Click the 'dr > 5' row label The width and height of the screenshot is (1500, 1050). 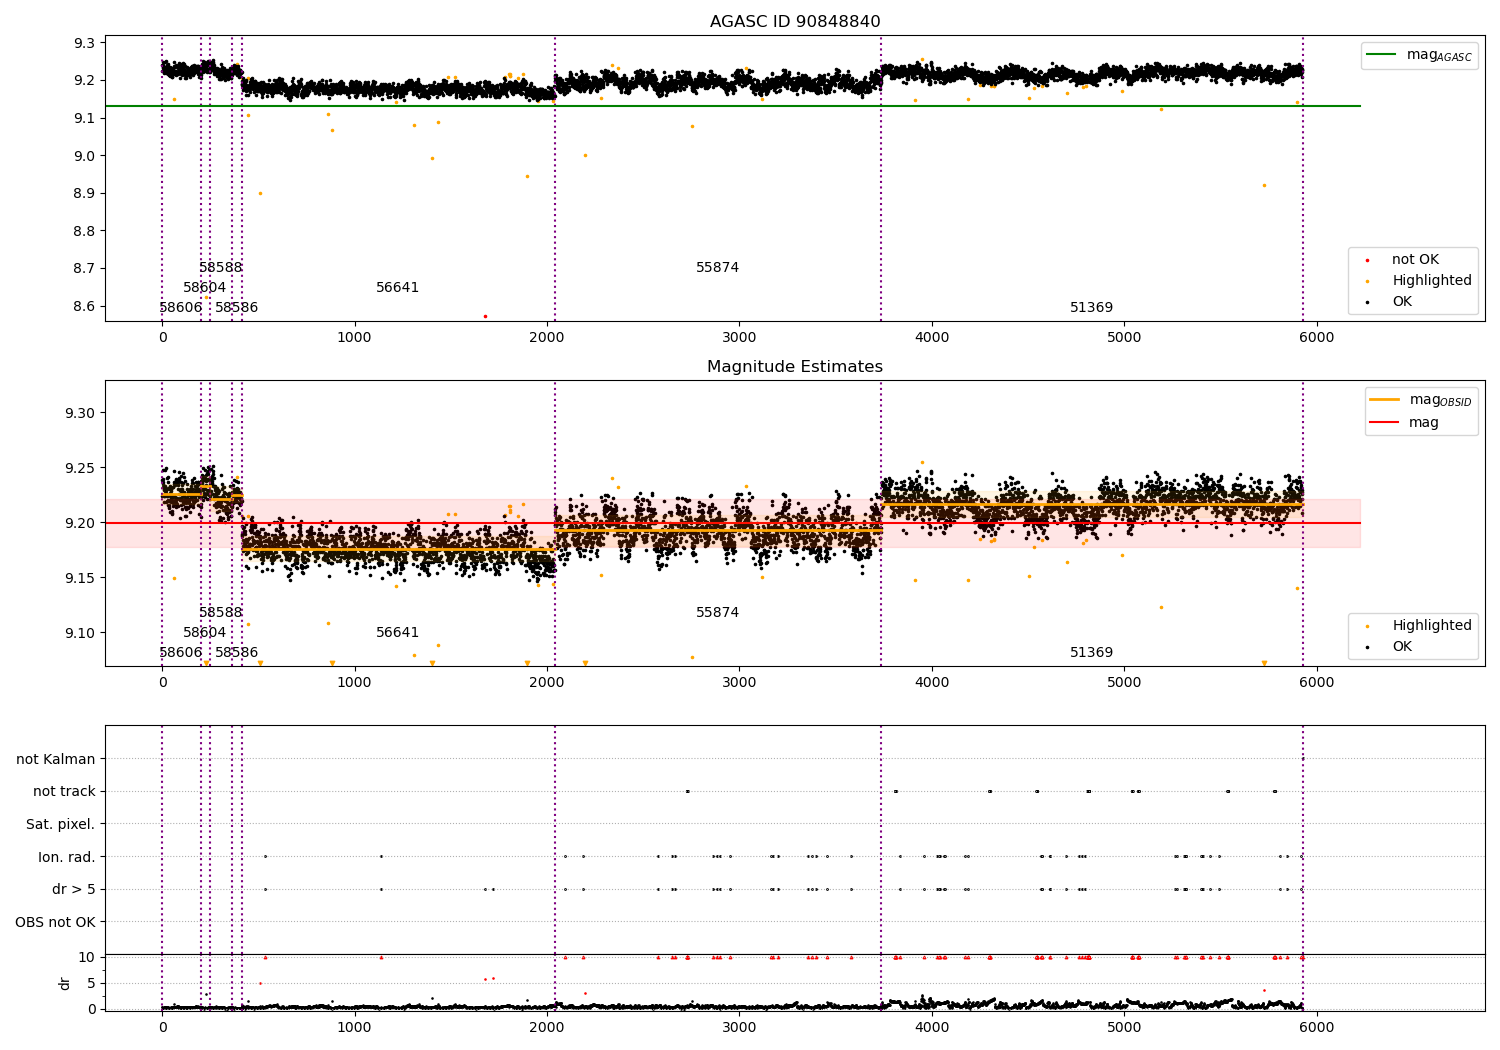(74, 889)
